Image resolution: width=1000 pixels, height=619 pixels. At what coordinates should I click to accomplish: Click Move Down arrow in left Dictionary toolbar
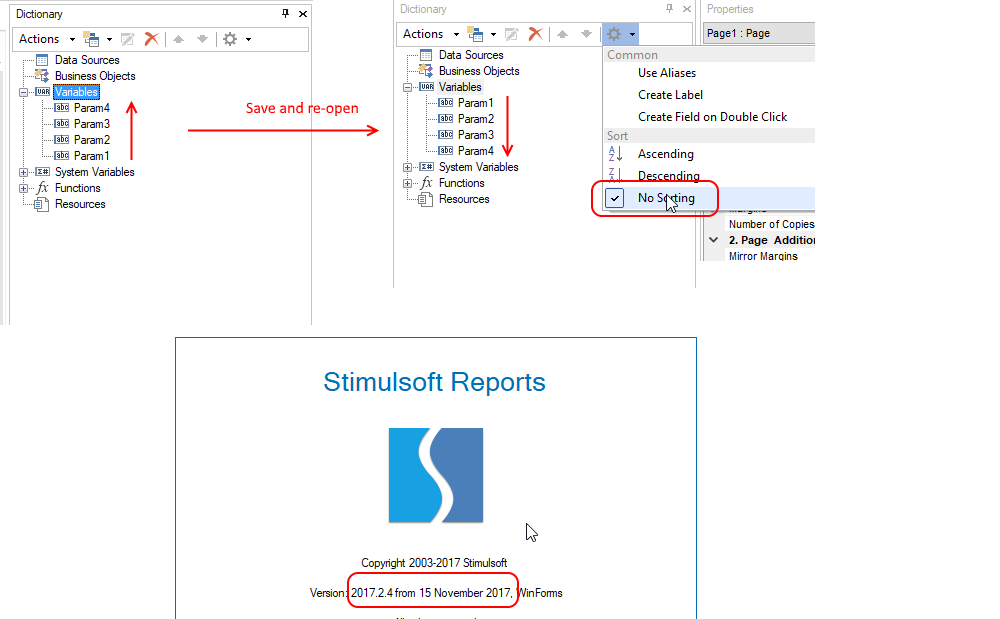pos(202,39)
